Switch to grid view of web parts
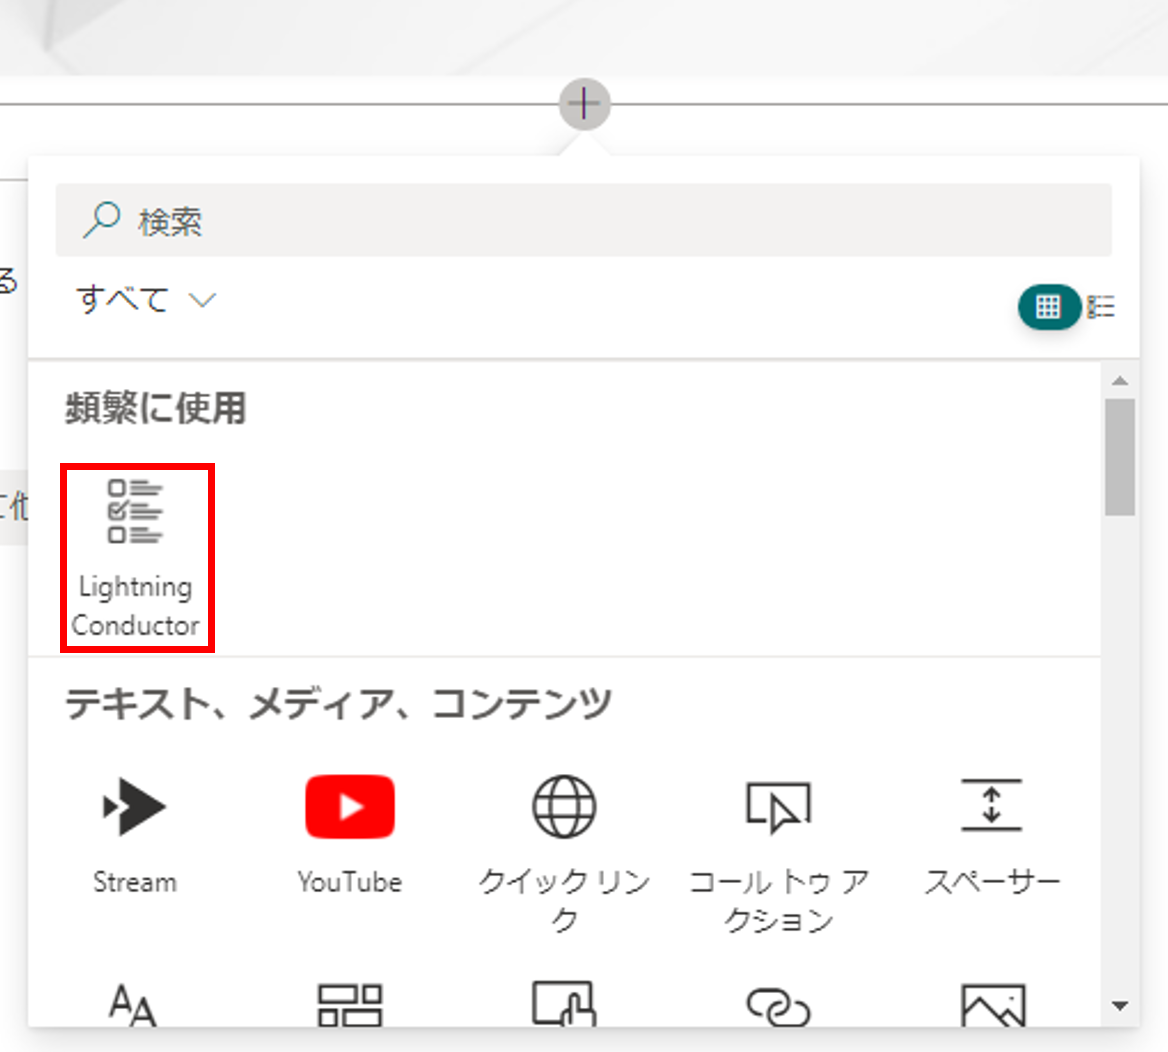Screen dimensions: 1168x1052 click(1048, 307)
